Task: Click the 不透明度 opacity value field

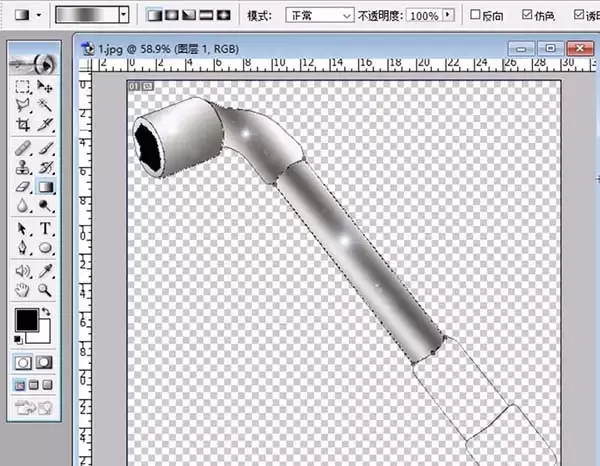Action: (424, 15)
